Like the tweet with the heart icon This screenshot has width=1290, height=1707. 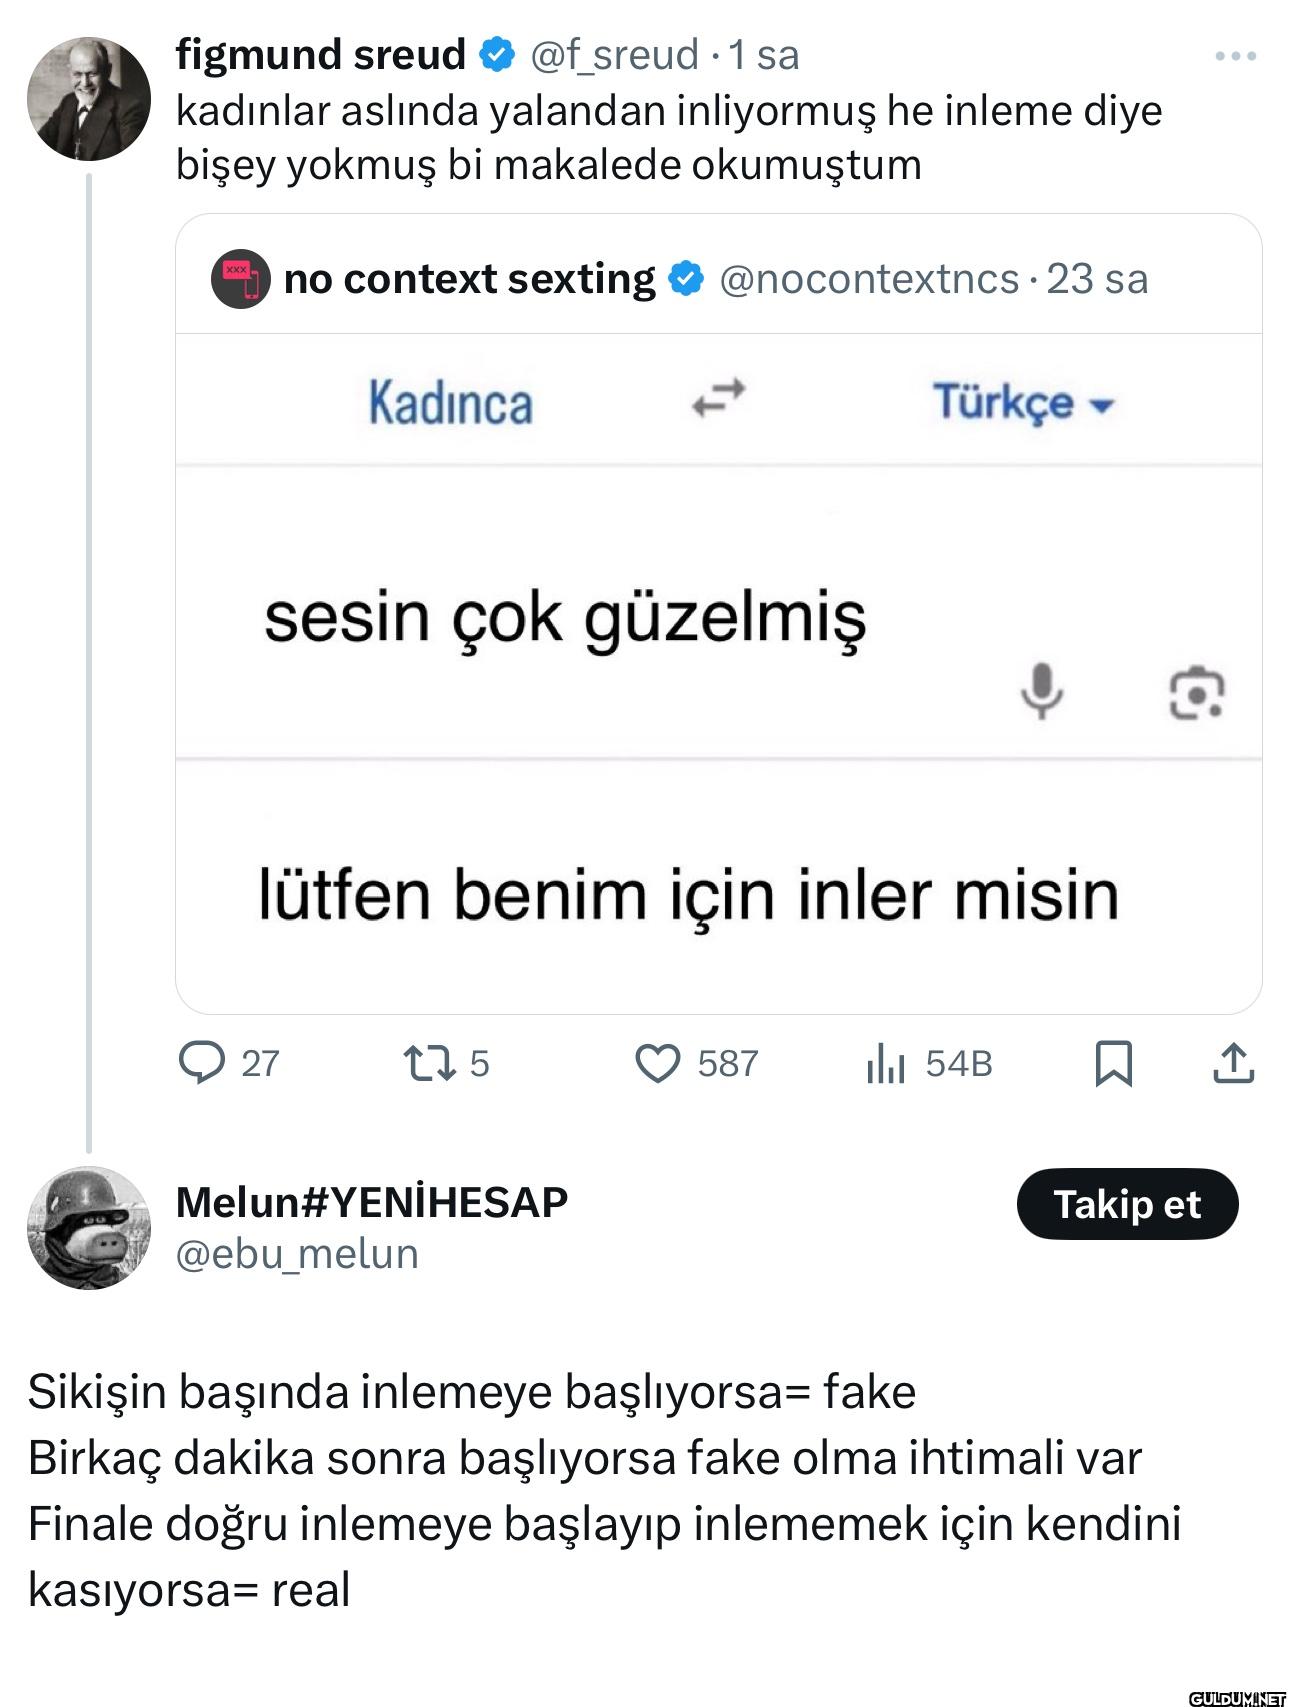click(658, 1063)
